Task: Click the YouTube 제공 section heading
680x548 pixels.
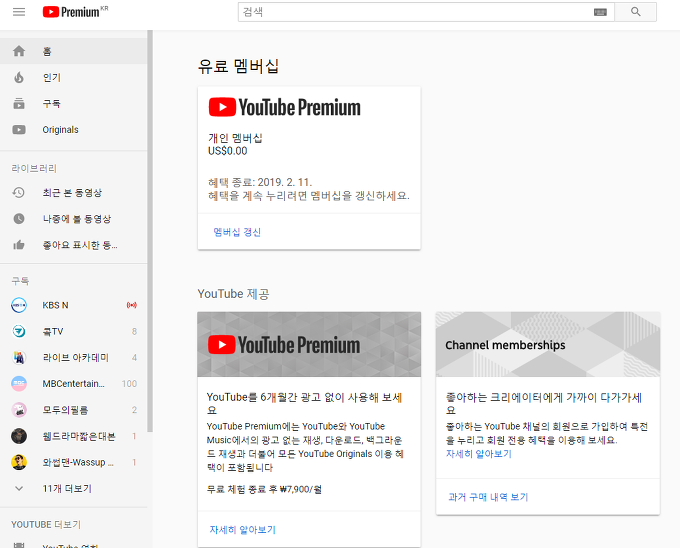Action: click(x=233, y=294)
